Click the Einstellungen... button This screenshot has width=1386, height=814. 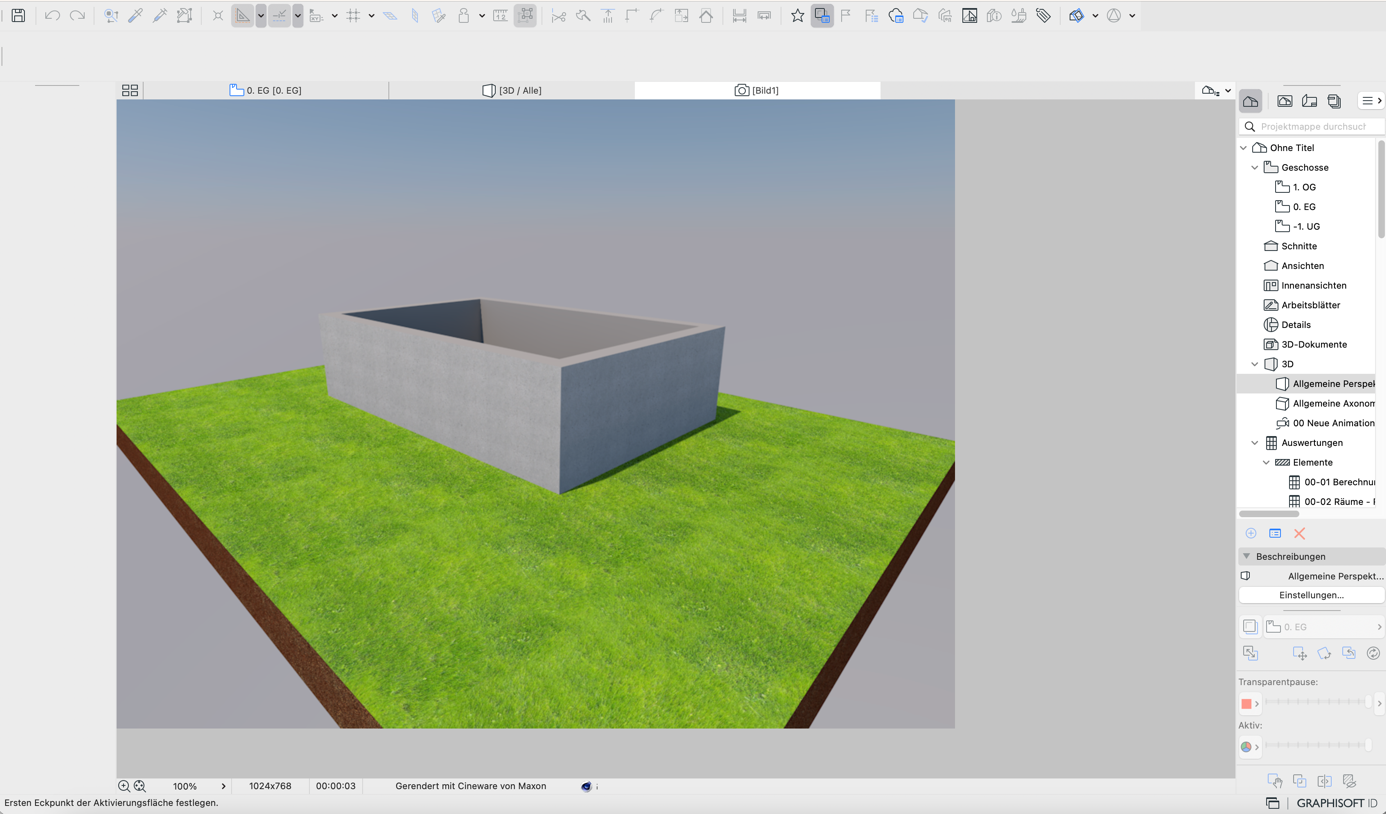[x=1311, y=595]
